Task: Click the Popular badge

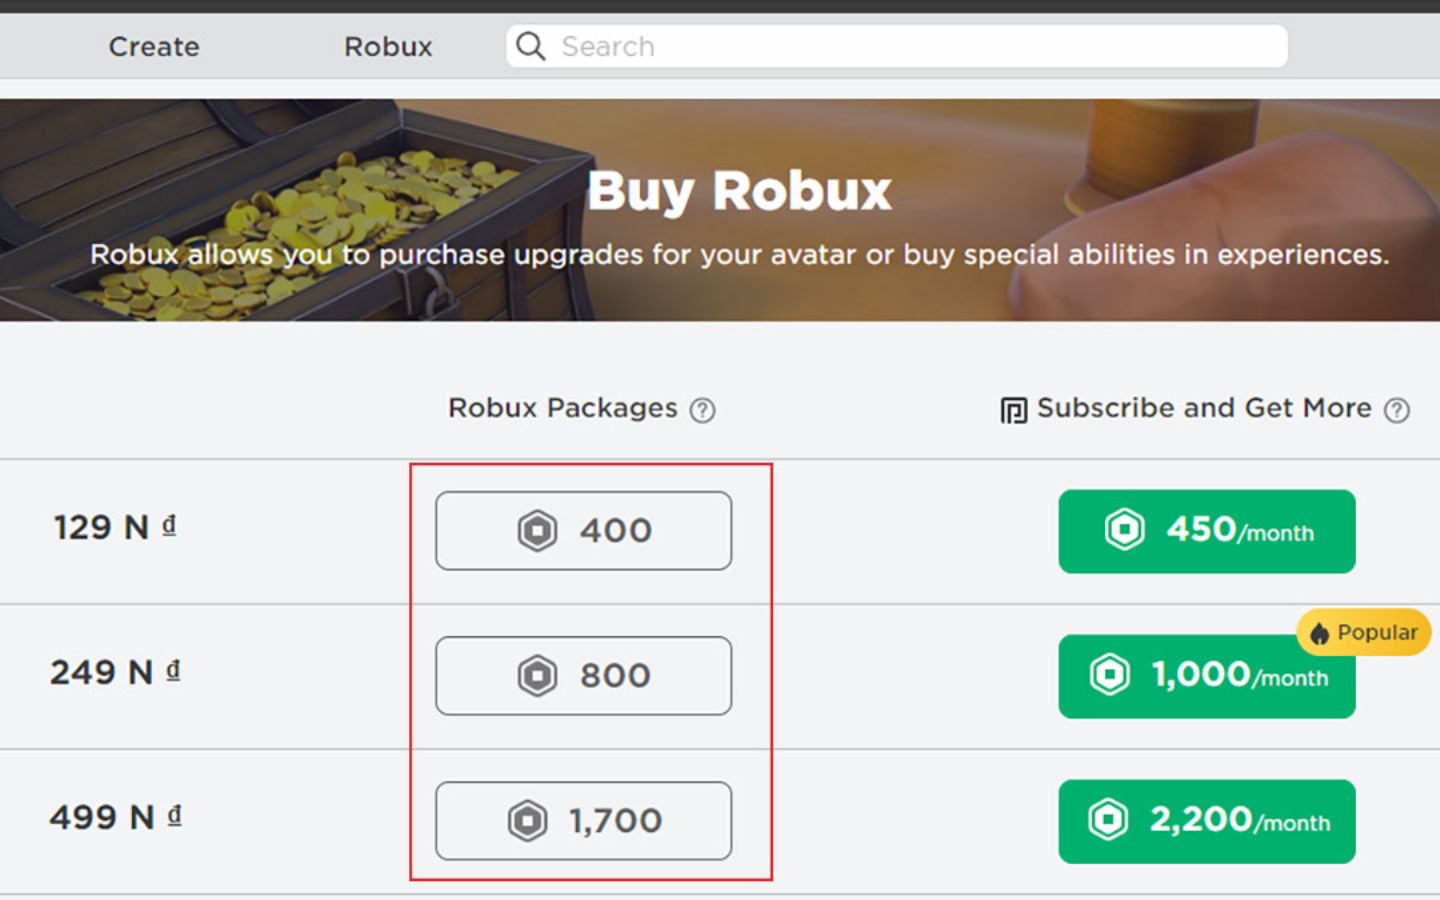Action: 1363,632
